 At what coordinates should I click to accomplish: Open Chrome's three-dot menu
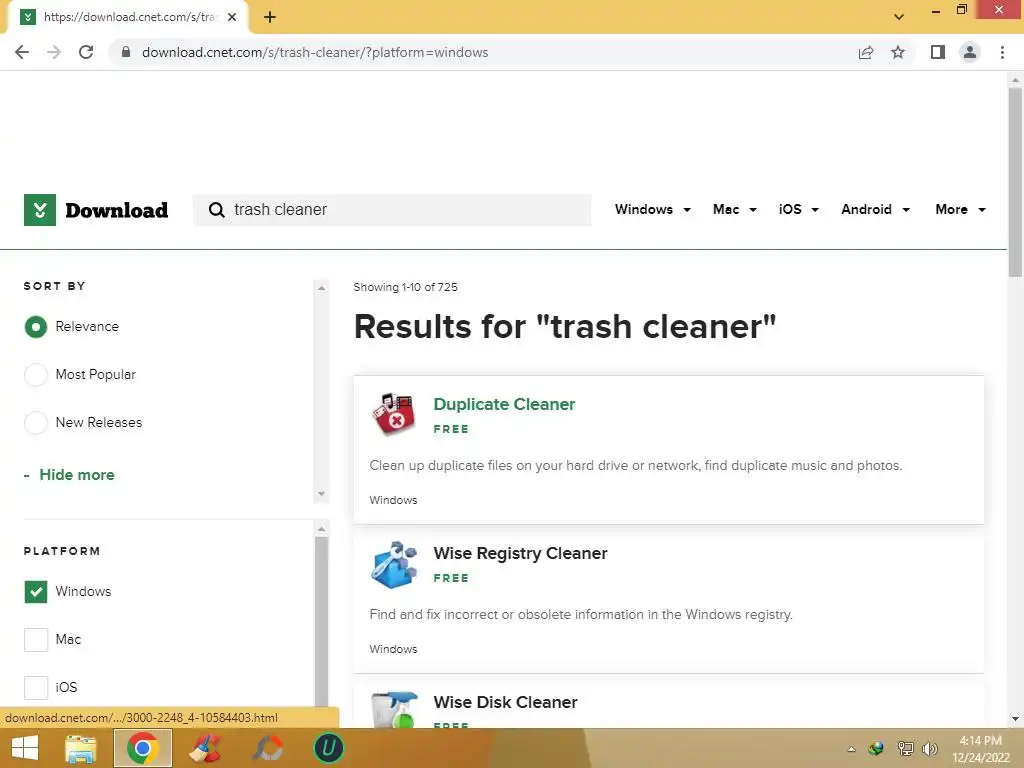[1002, 52]
